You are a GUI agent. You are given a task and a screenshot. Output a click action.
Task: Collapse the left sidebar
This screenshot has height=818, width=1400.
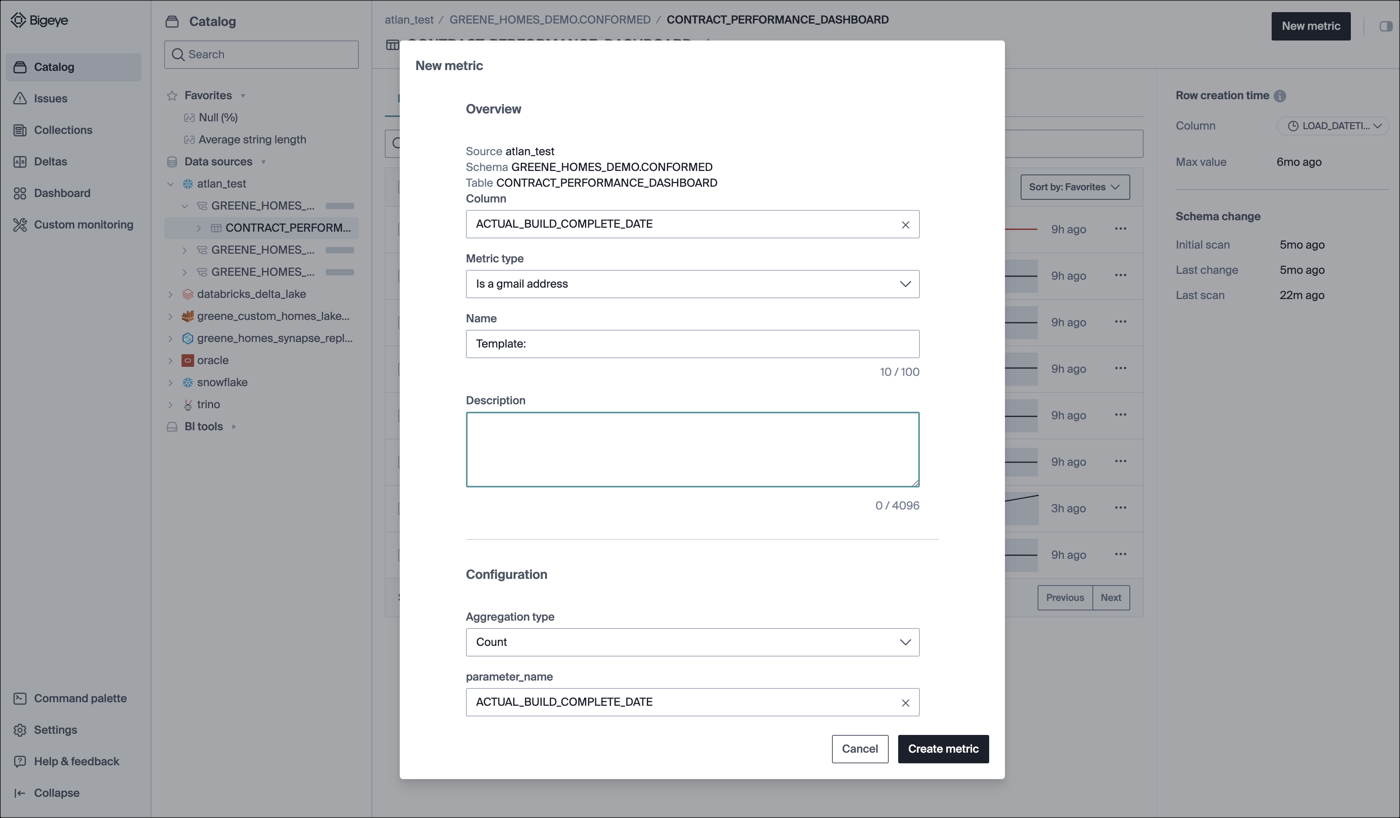click(73, 793)
